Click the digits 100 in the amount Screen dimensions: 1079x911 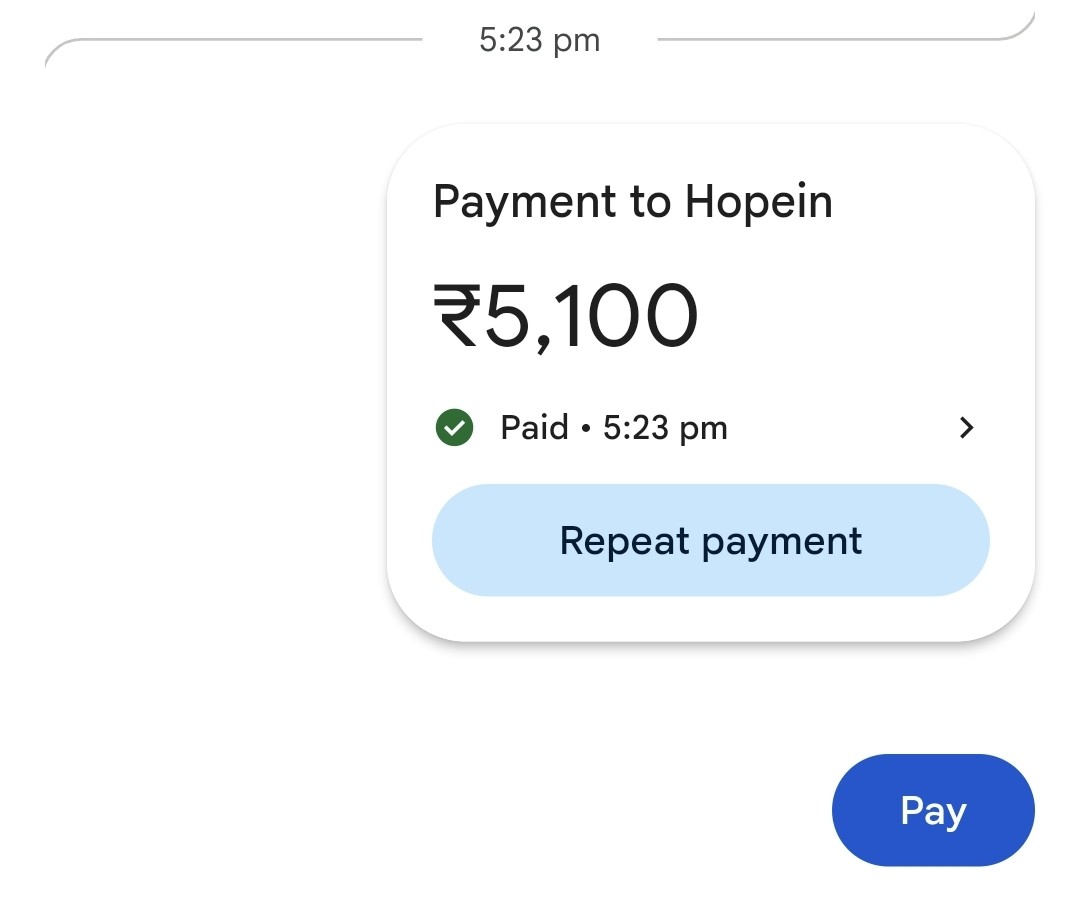628,316
